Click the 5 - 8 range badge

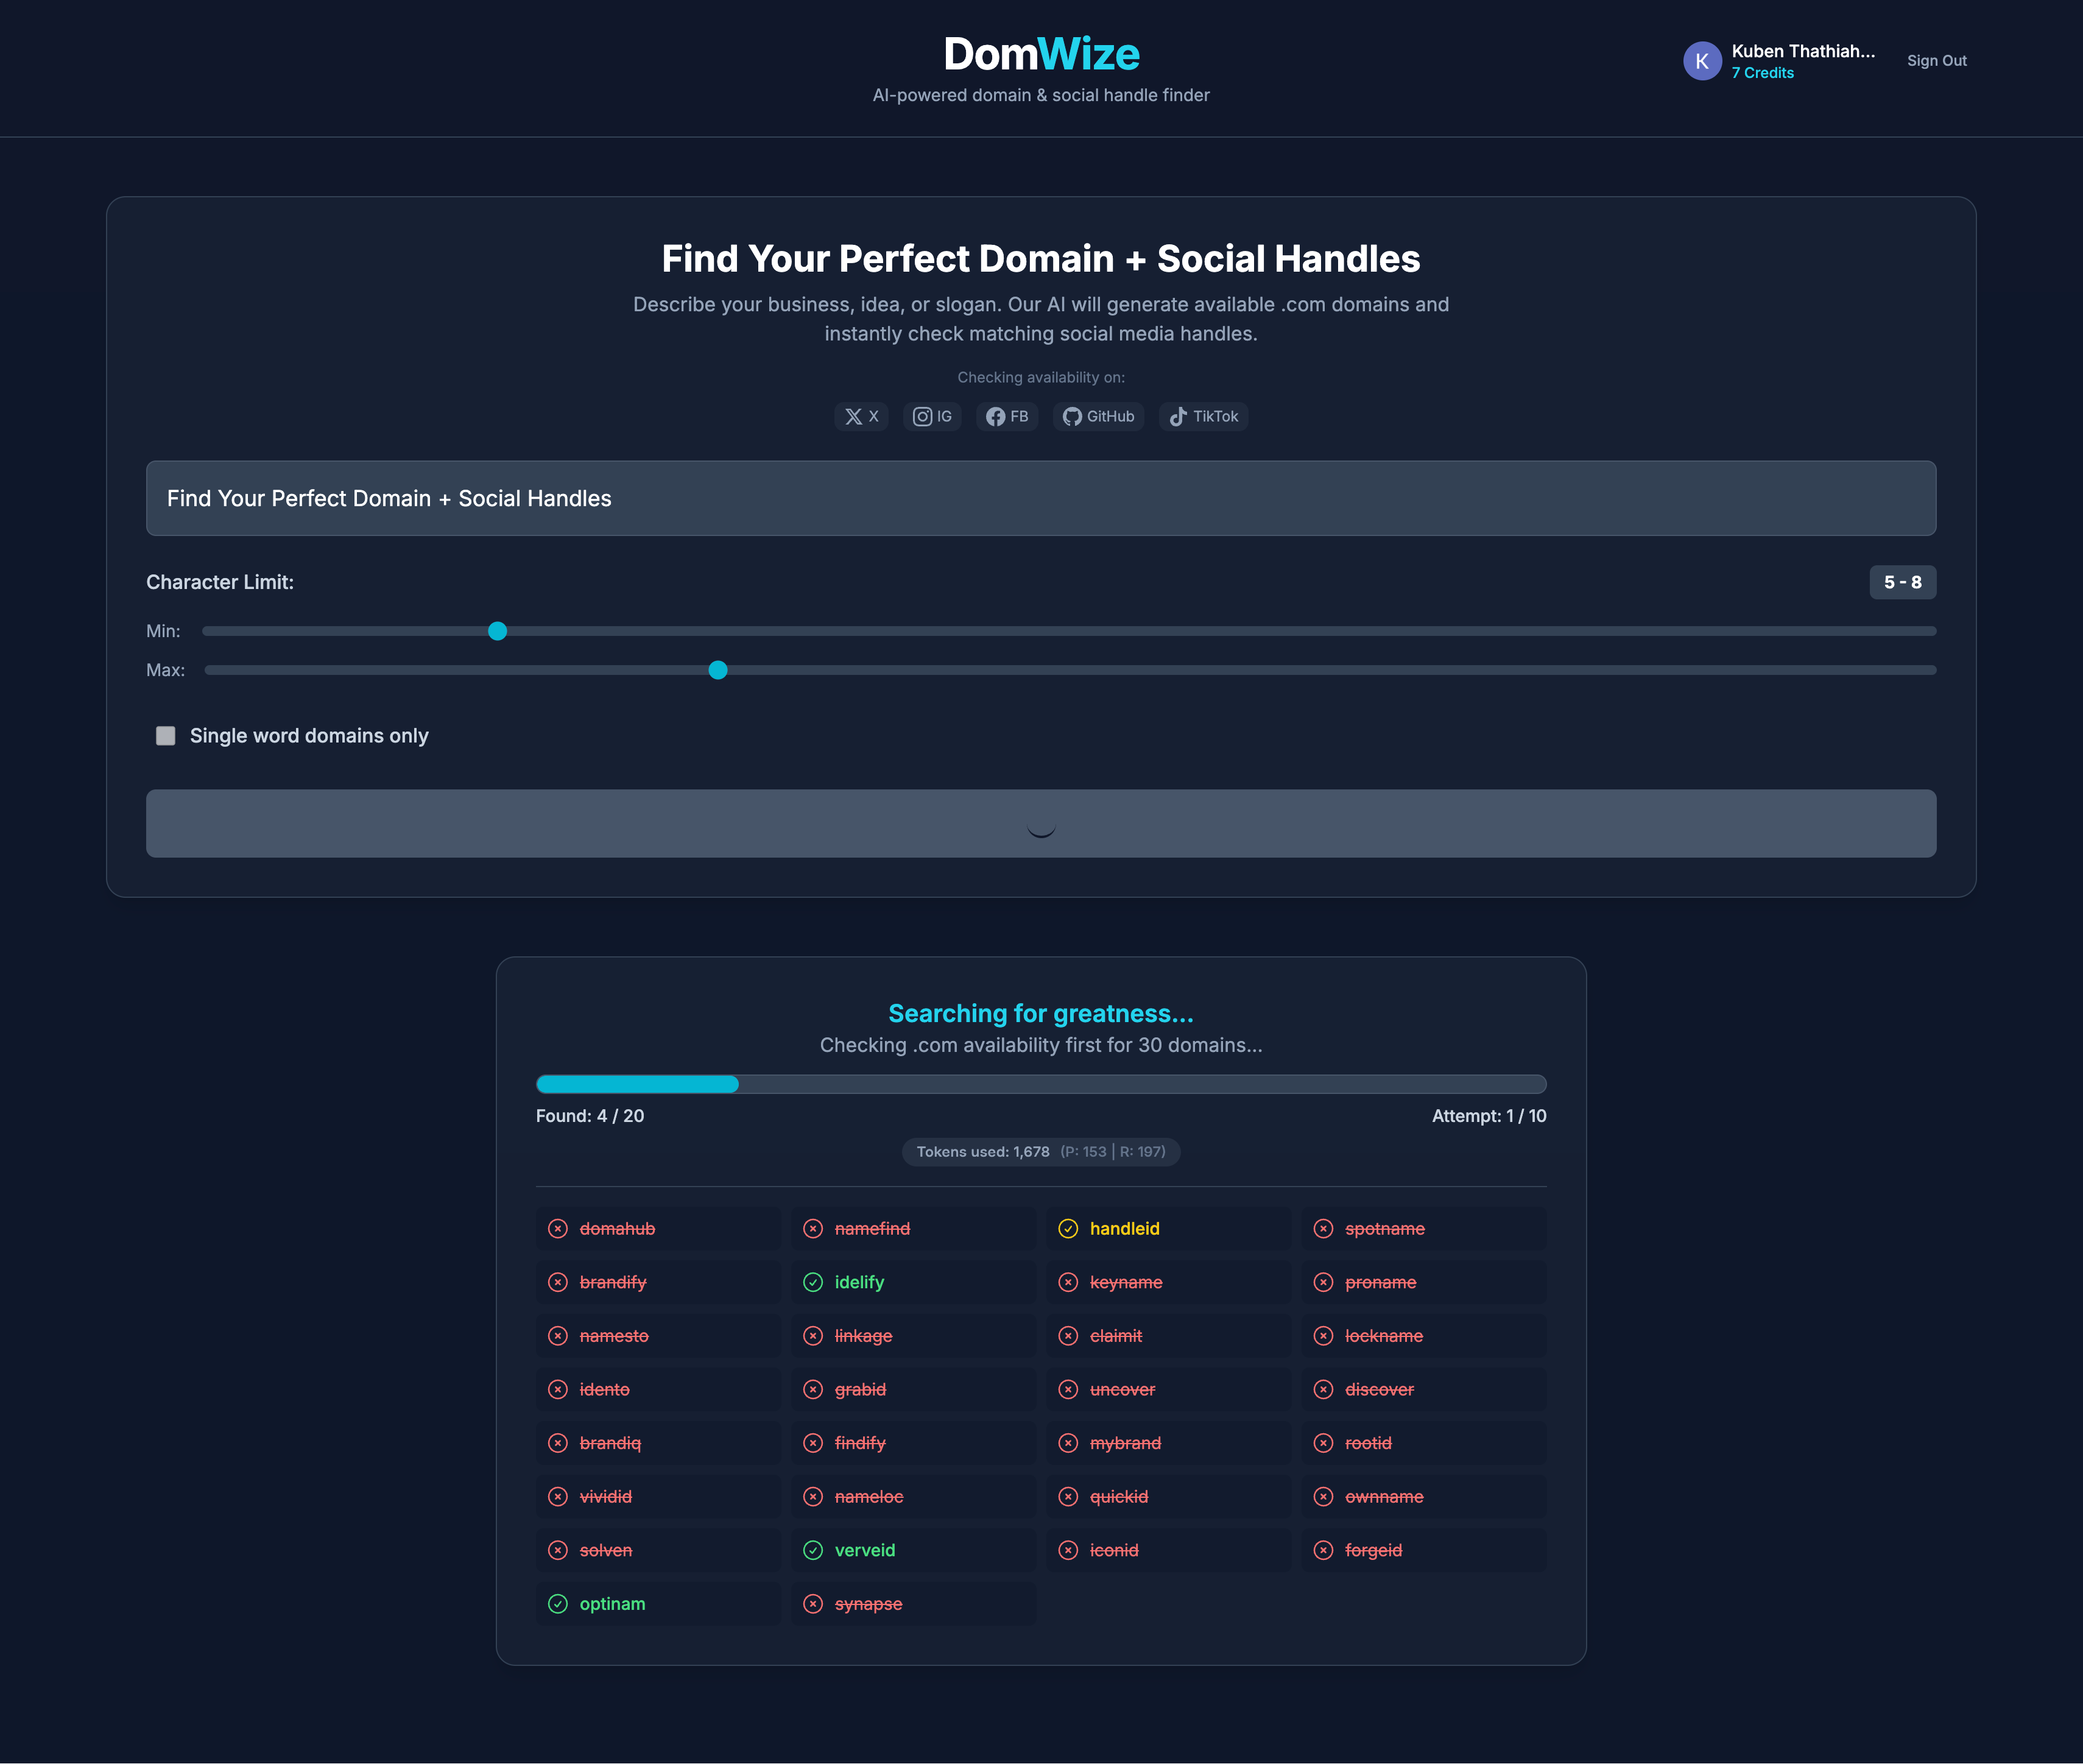[1902, 582]
